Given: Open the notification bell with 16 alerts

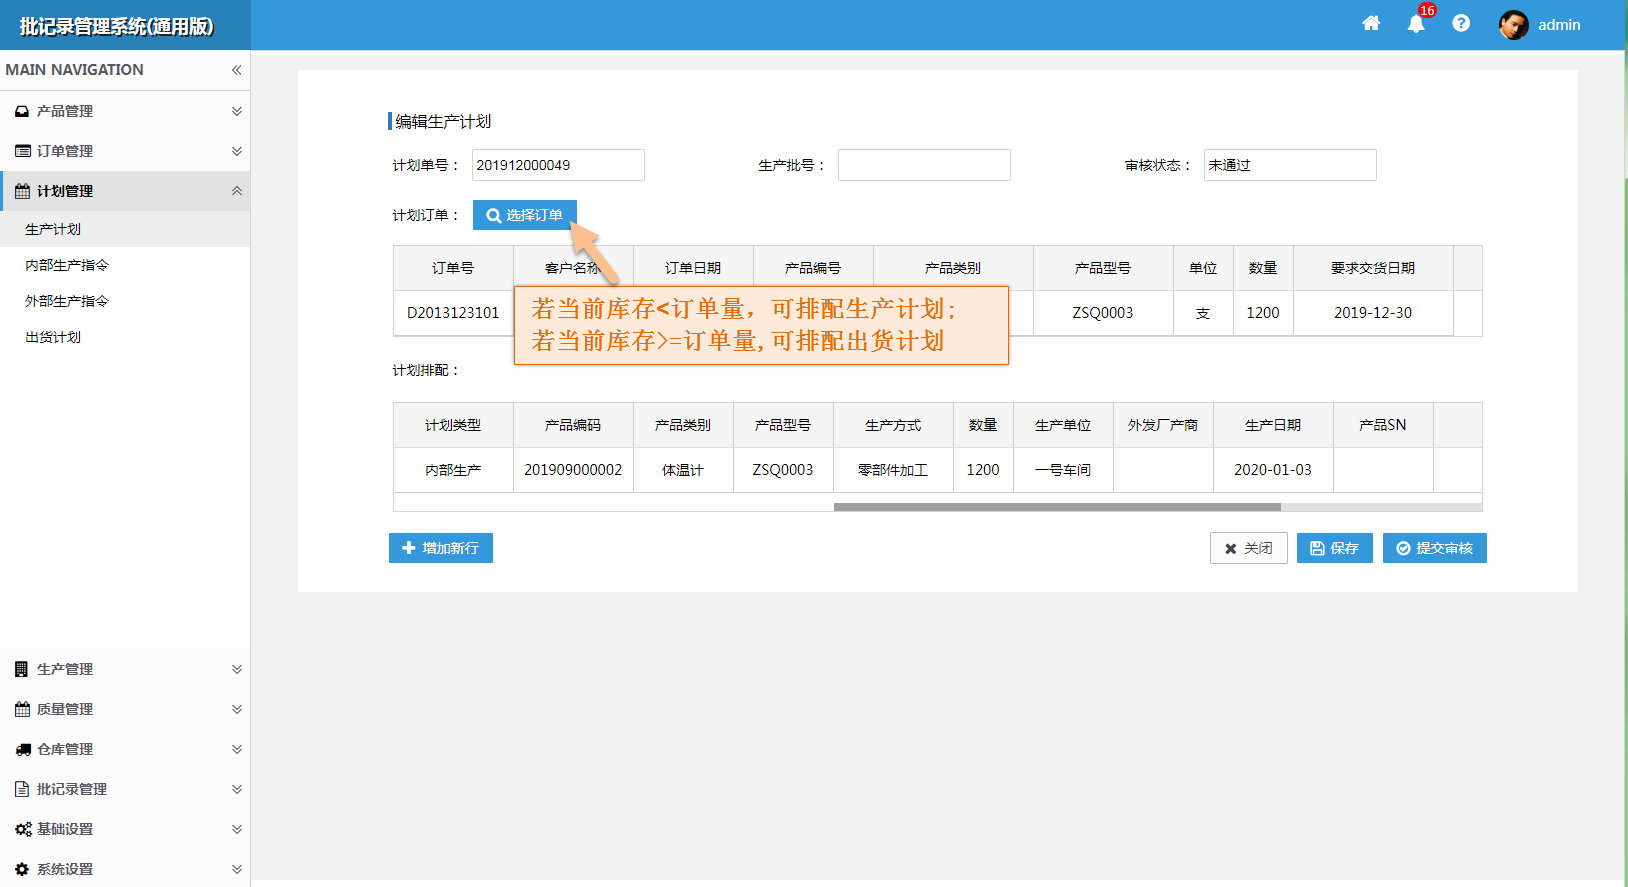Looking at the screenshot, I should 1416,24.
